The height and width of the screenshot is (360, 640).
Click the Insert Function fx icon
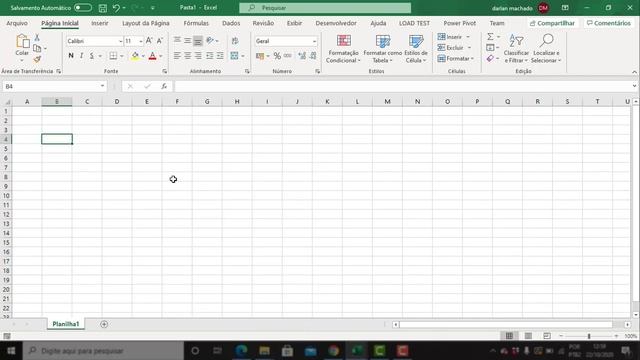point(164,87)
